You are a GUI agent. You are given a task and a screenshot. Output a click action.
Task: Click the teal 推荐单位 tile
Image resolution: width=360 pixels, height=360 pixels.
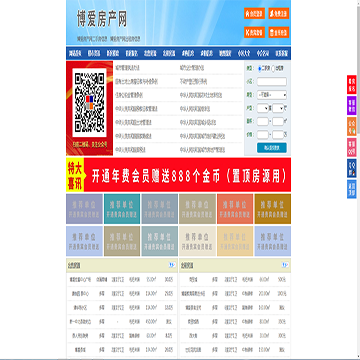(x=122, y=209)
